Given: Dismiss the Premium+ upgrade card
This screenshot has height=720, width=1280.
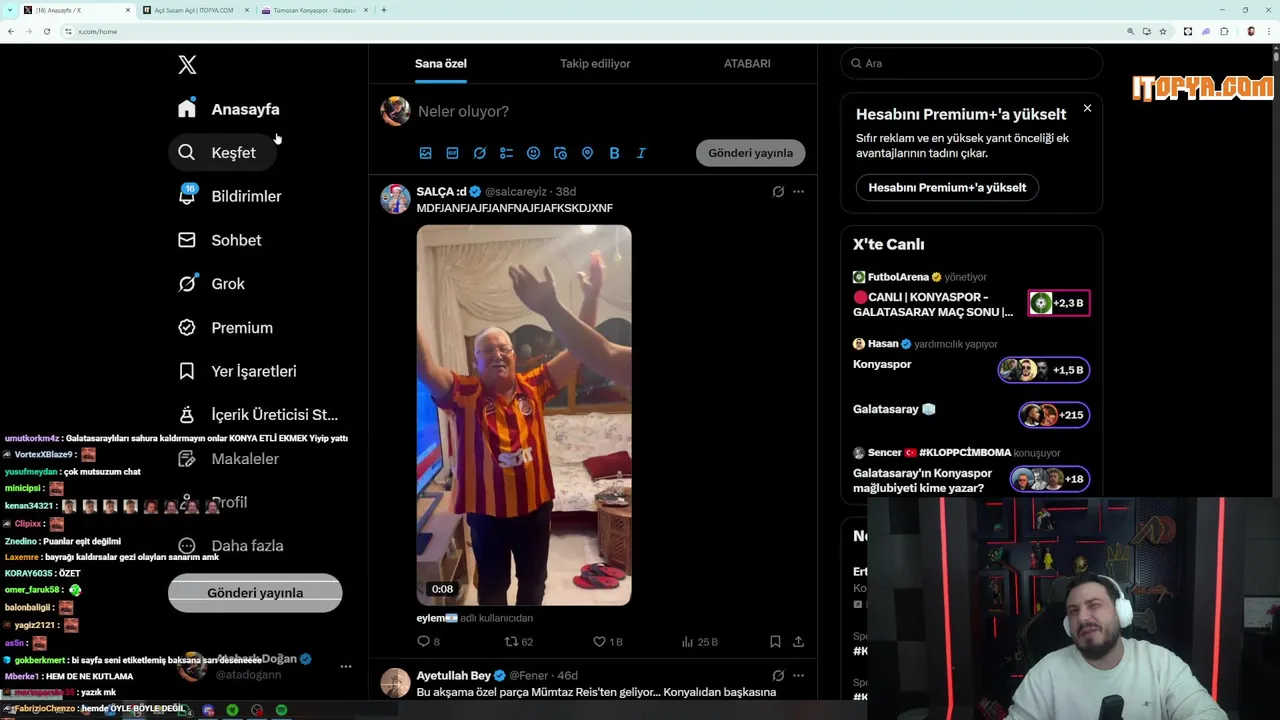Looking at the screenshot, I should pos(1087,108).
